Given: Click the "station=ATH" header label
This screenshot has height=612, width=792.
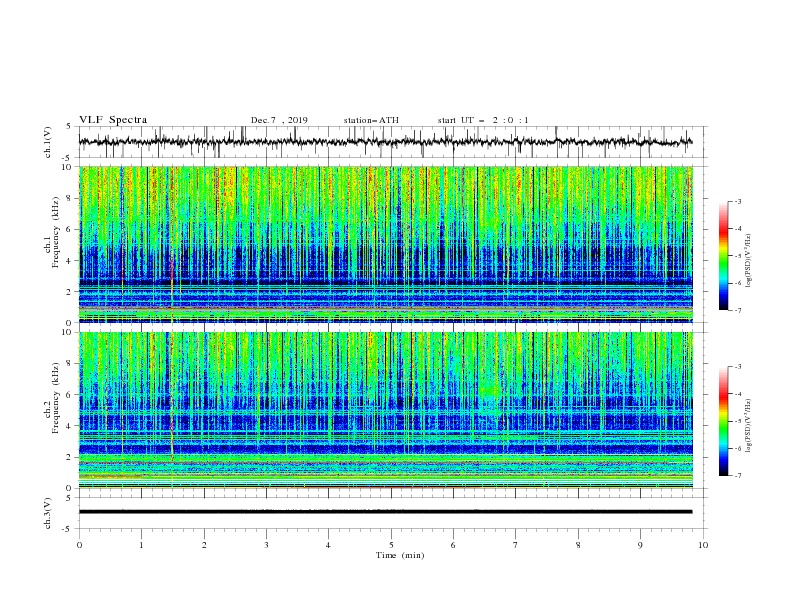Looking at the screenshot, I should 371,120.
